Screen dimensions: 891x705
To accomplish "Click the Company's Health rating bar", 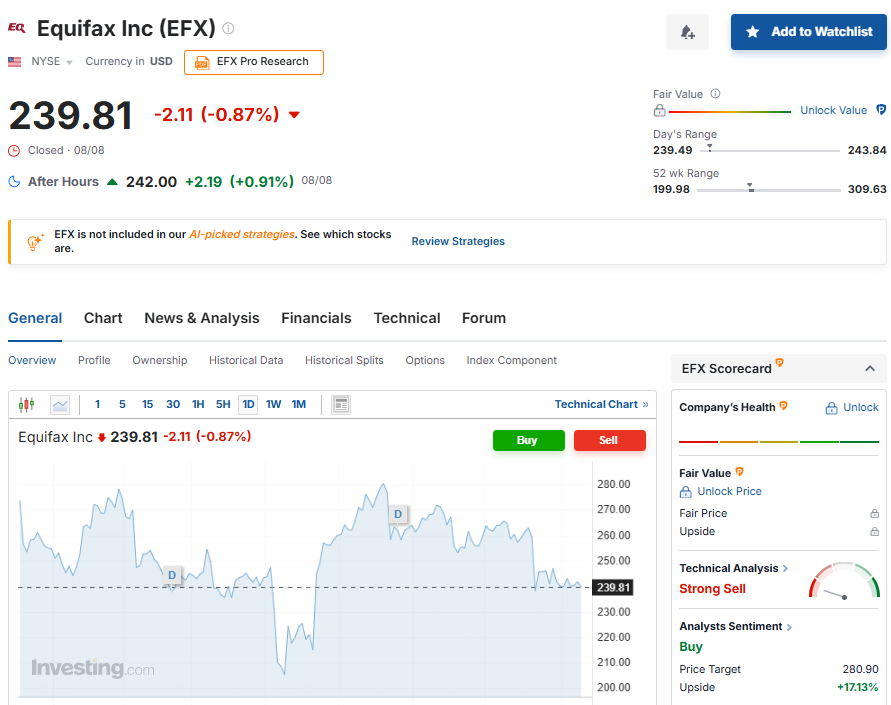I will [779, 441].
